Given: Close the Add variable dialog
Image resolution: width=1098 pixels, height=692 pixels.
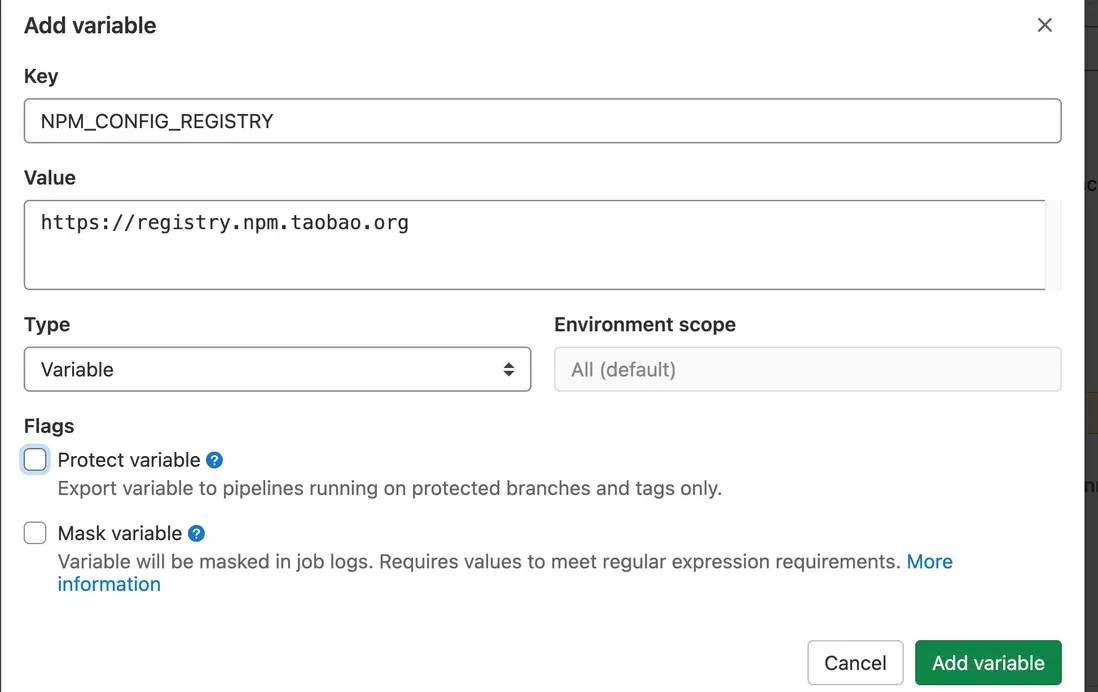Looking at the screenshot, I should (x=1045, y=25).
